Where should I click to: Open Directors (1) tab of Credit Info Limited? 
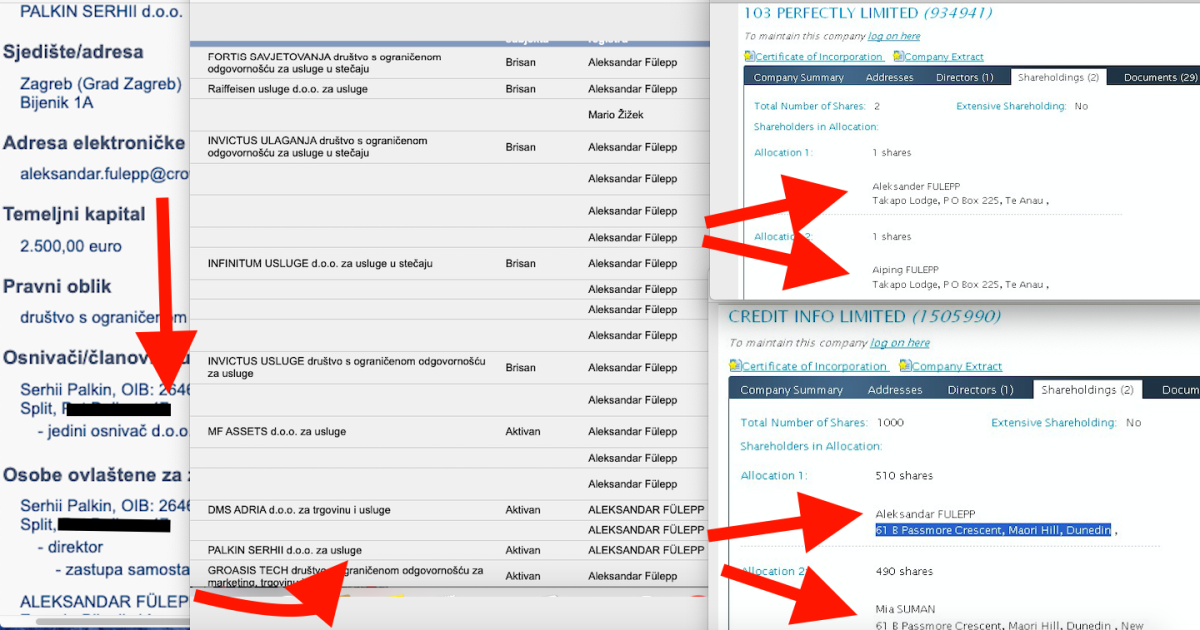coord(980,390)
